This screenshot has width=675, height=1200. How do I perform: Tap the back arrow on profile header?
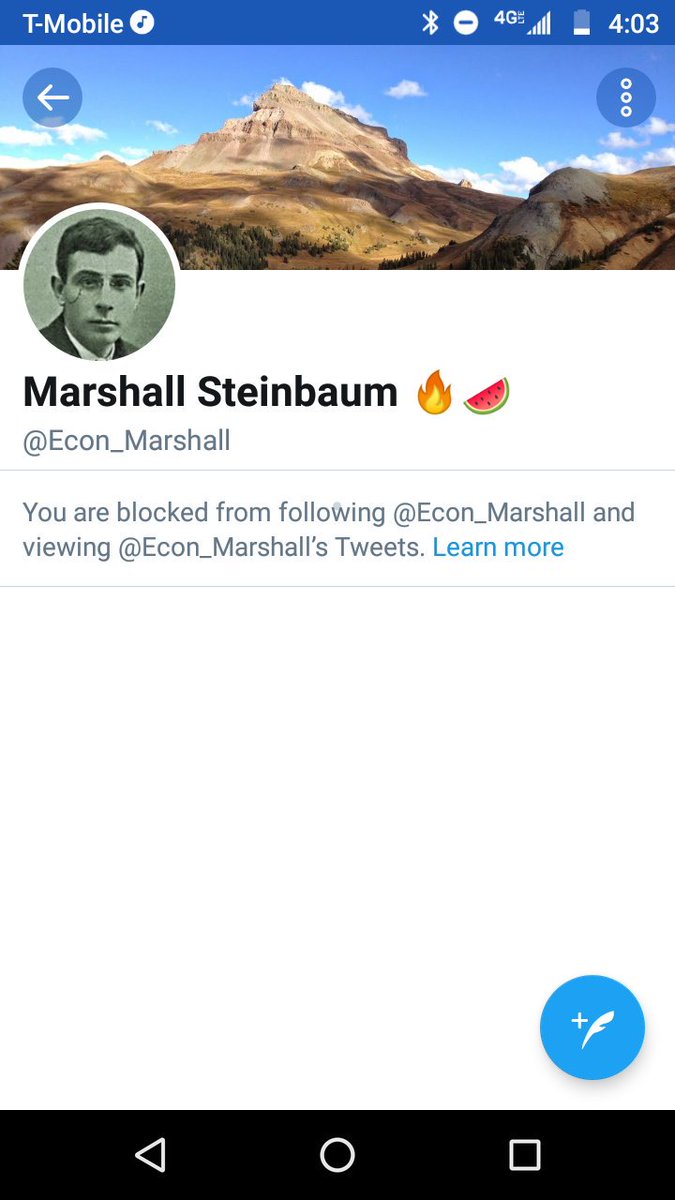(x=52, y=97)
